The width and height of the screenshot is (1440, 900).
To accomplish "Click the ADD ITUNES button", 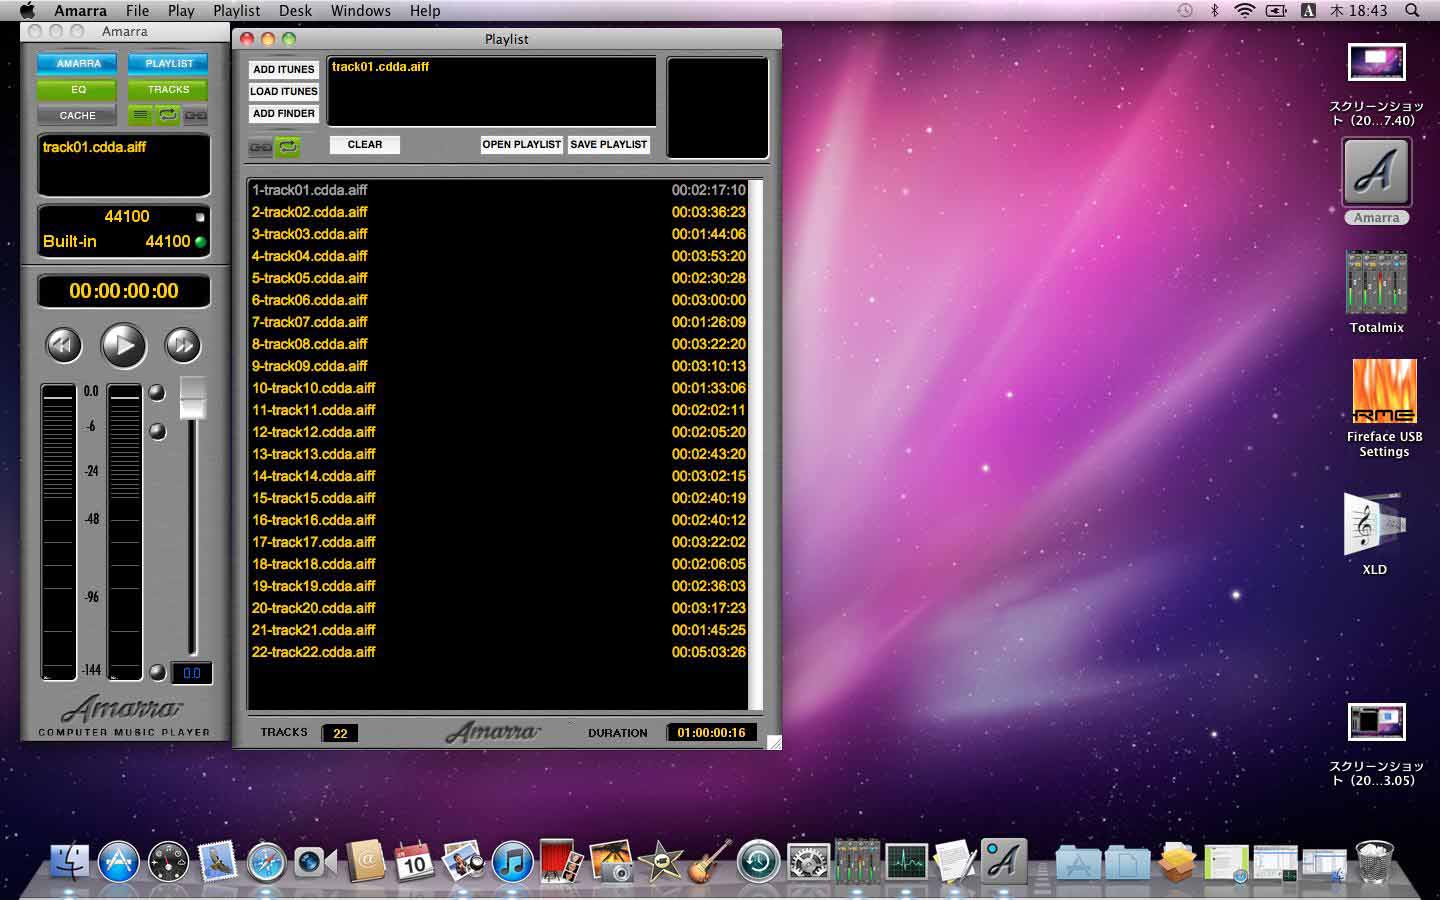I will 284,69.
